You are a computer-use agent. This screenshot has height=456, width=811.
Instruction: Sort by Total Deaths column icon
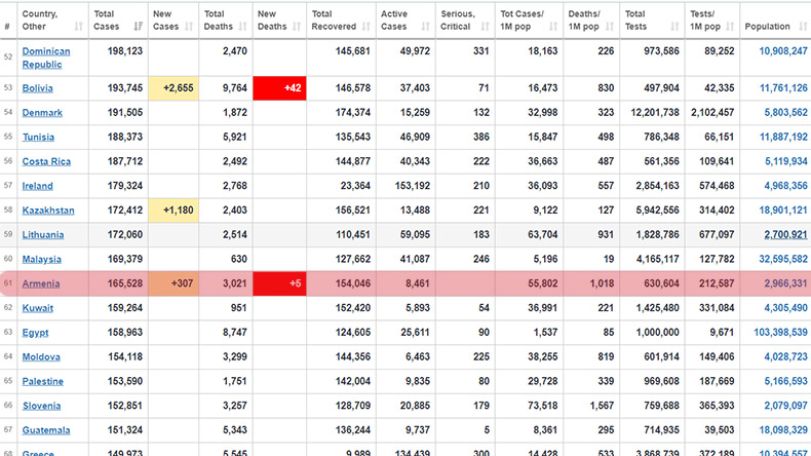243,26
